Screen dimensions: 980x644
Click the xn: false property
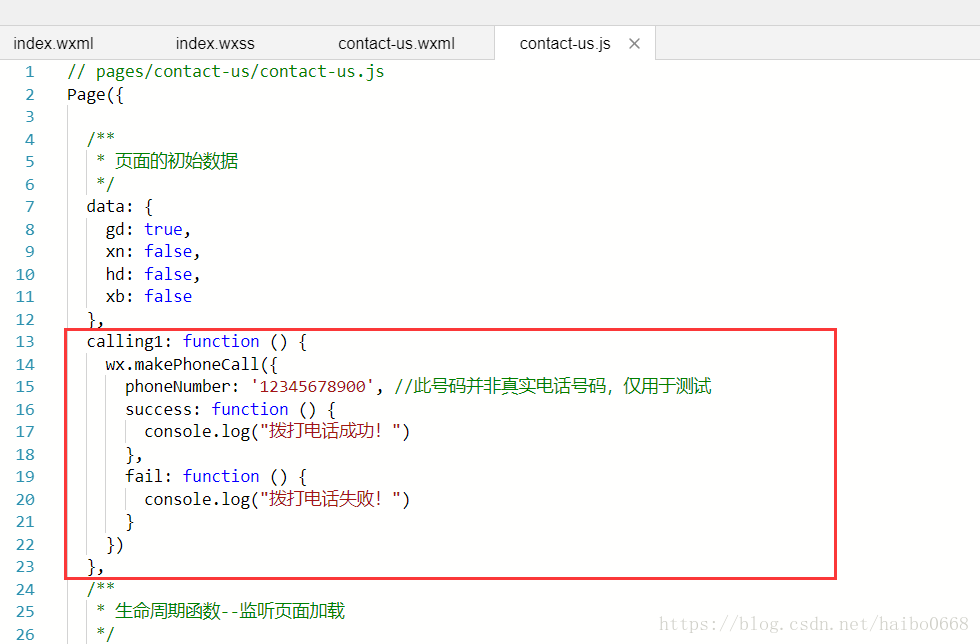[152, 252]
